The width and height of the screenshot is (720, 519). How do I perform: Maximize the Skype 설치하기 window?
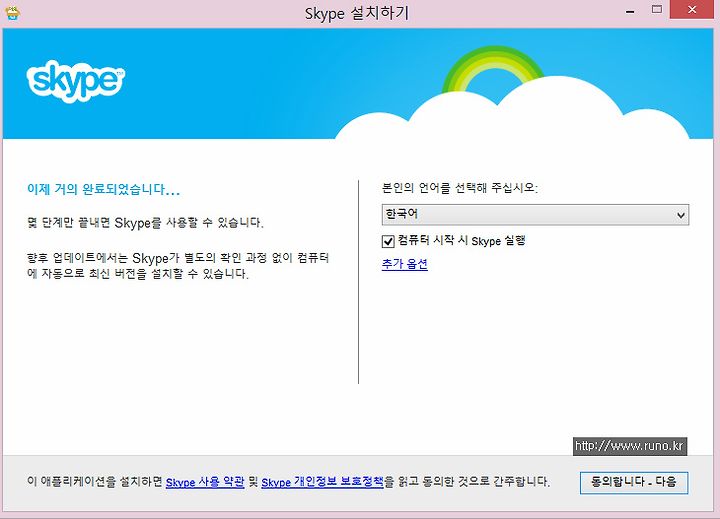657,9
